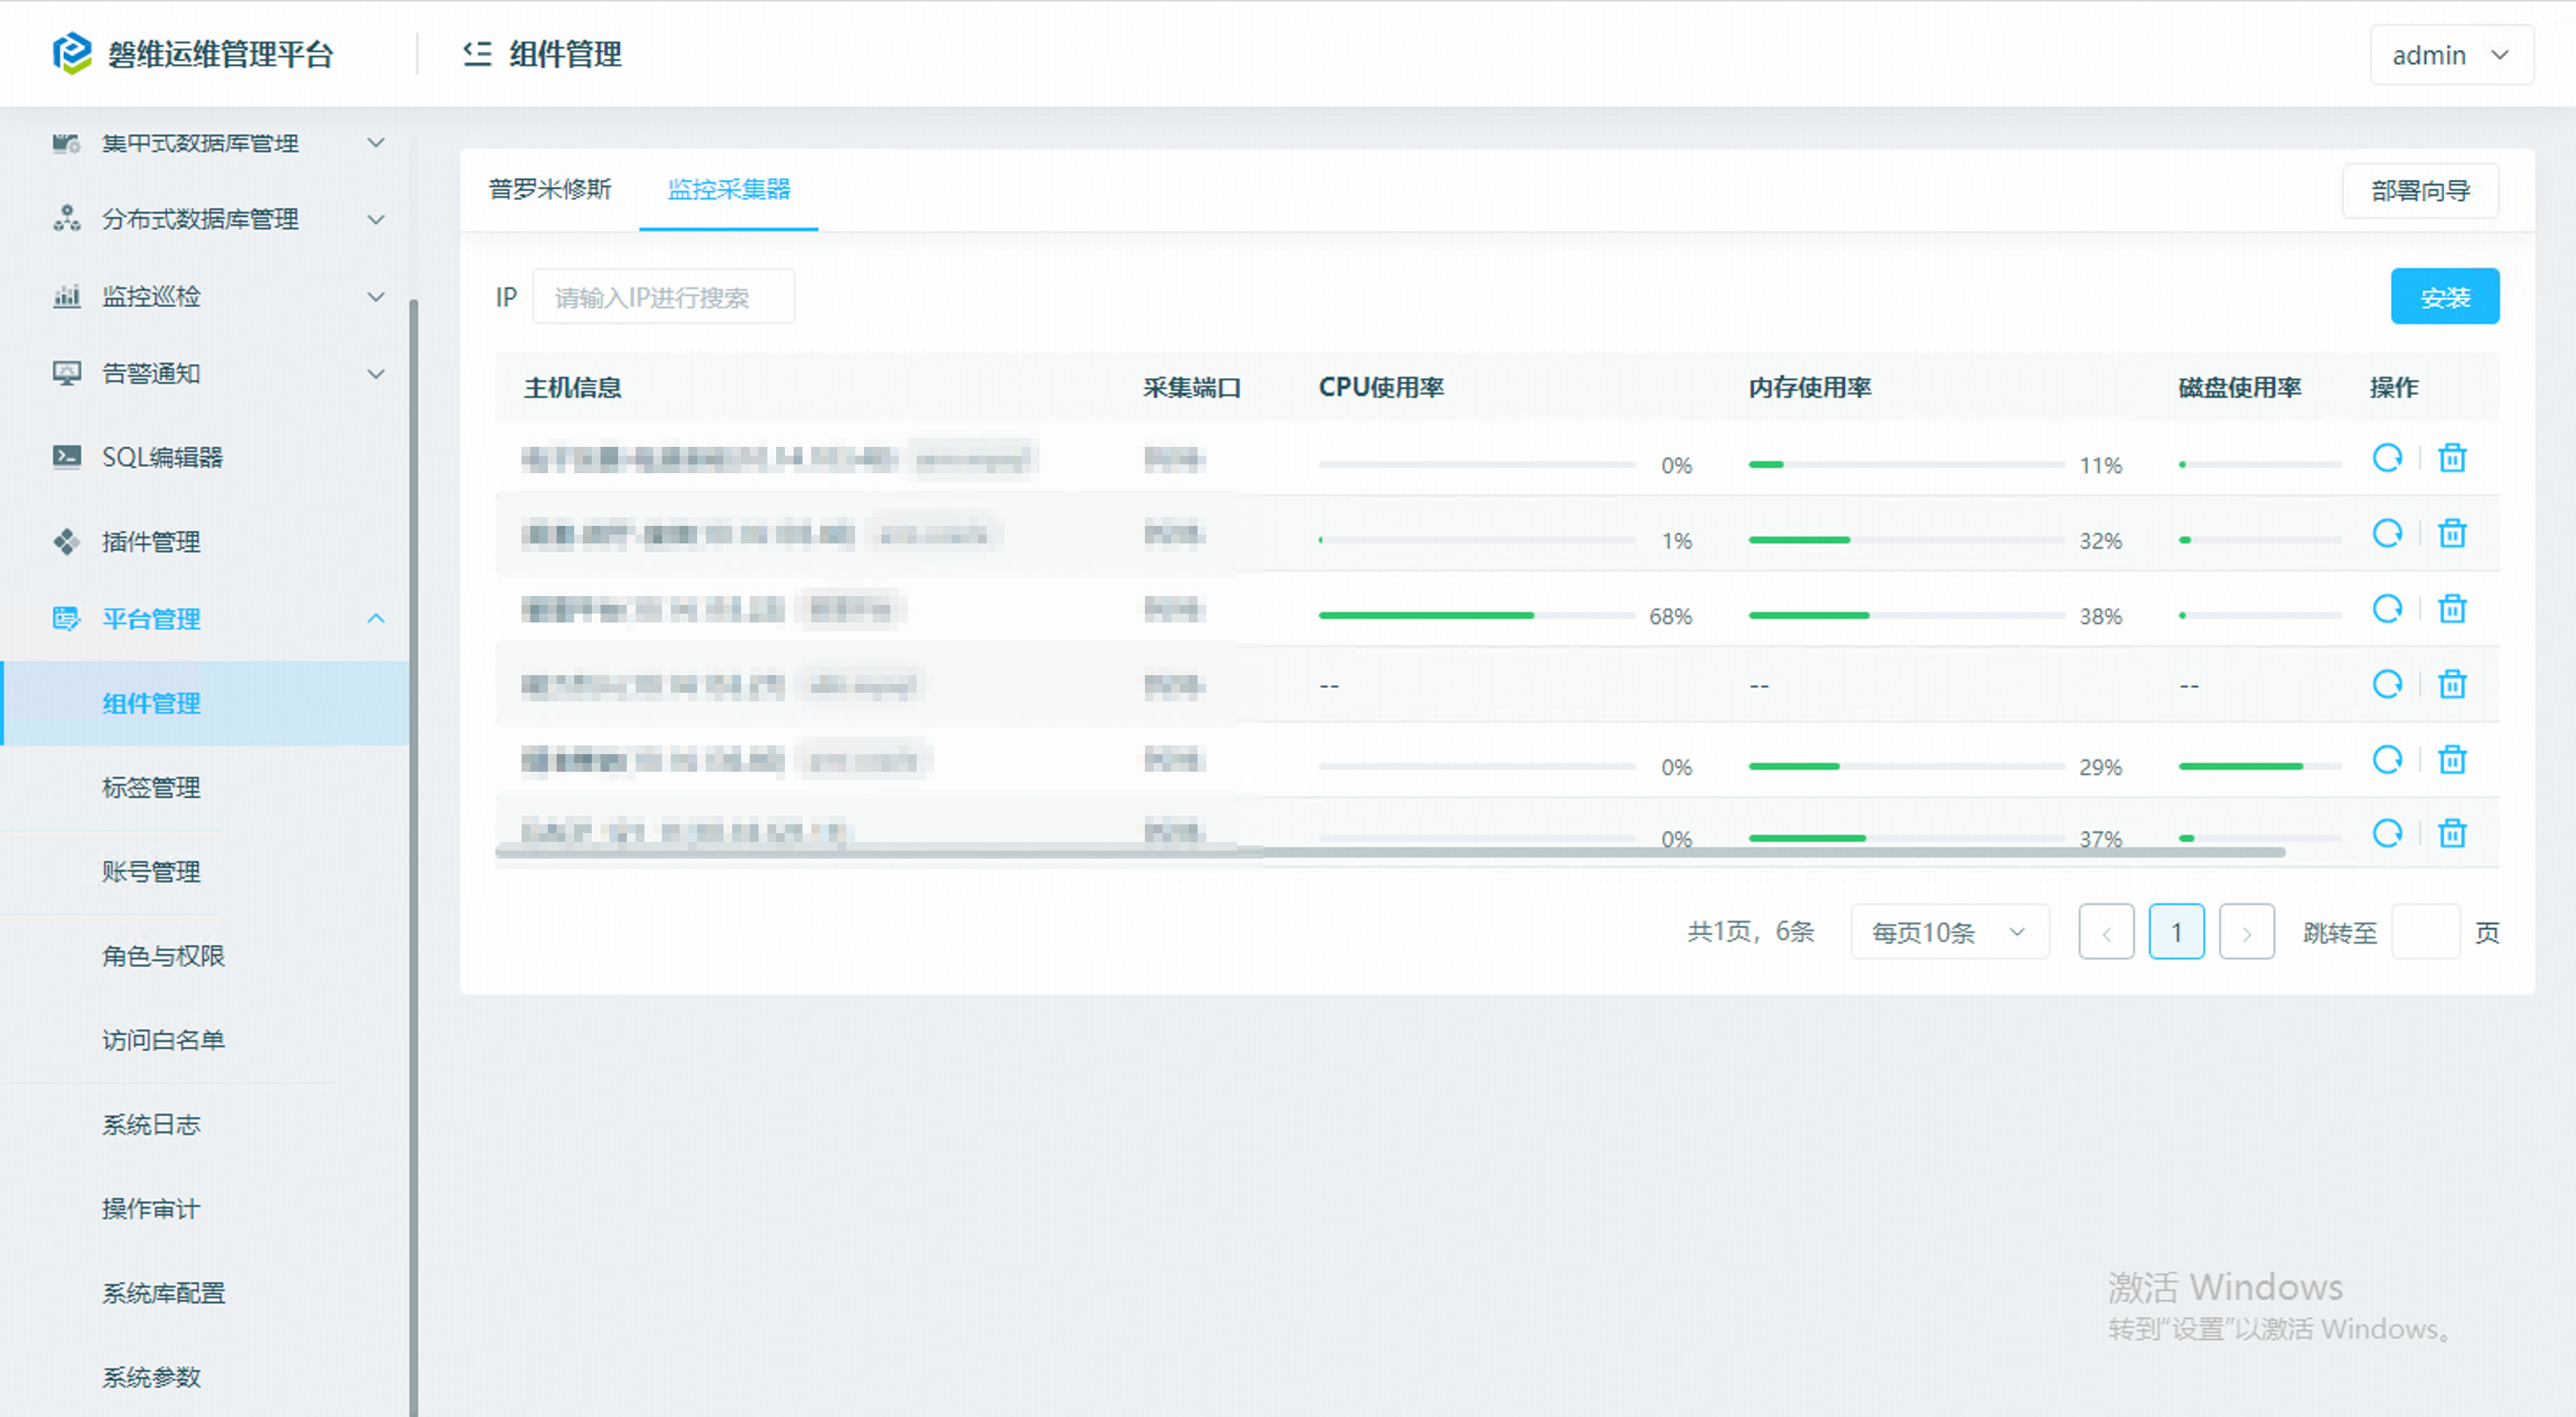
Task: Open the admin user dropdown
Action: tap(2450, 55)
